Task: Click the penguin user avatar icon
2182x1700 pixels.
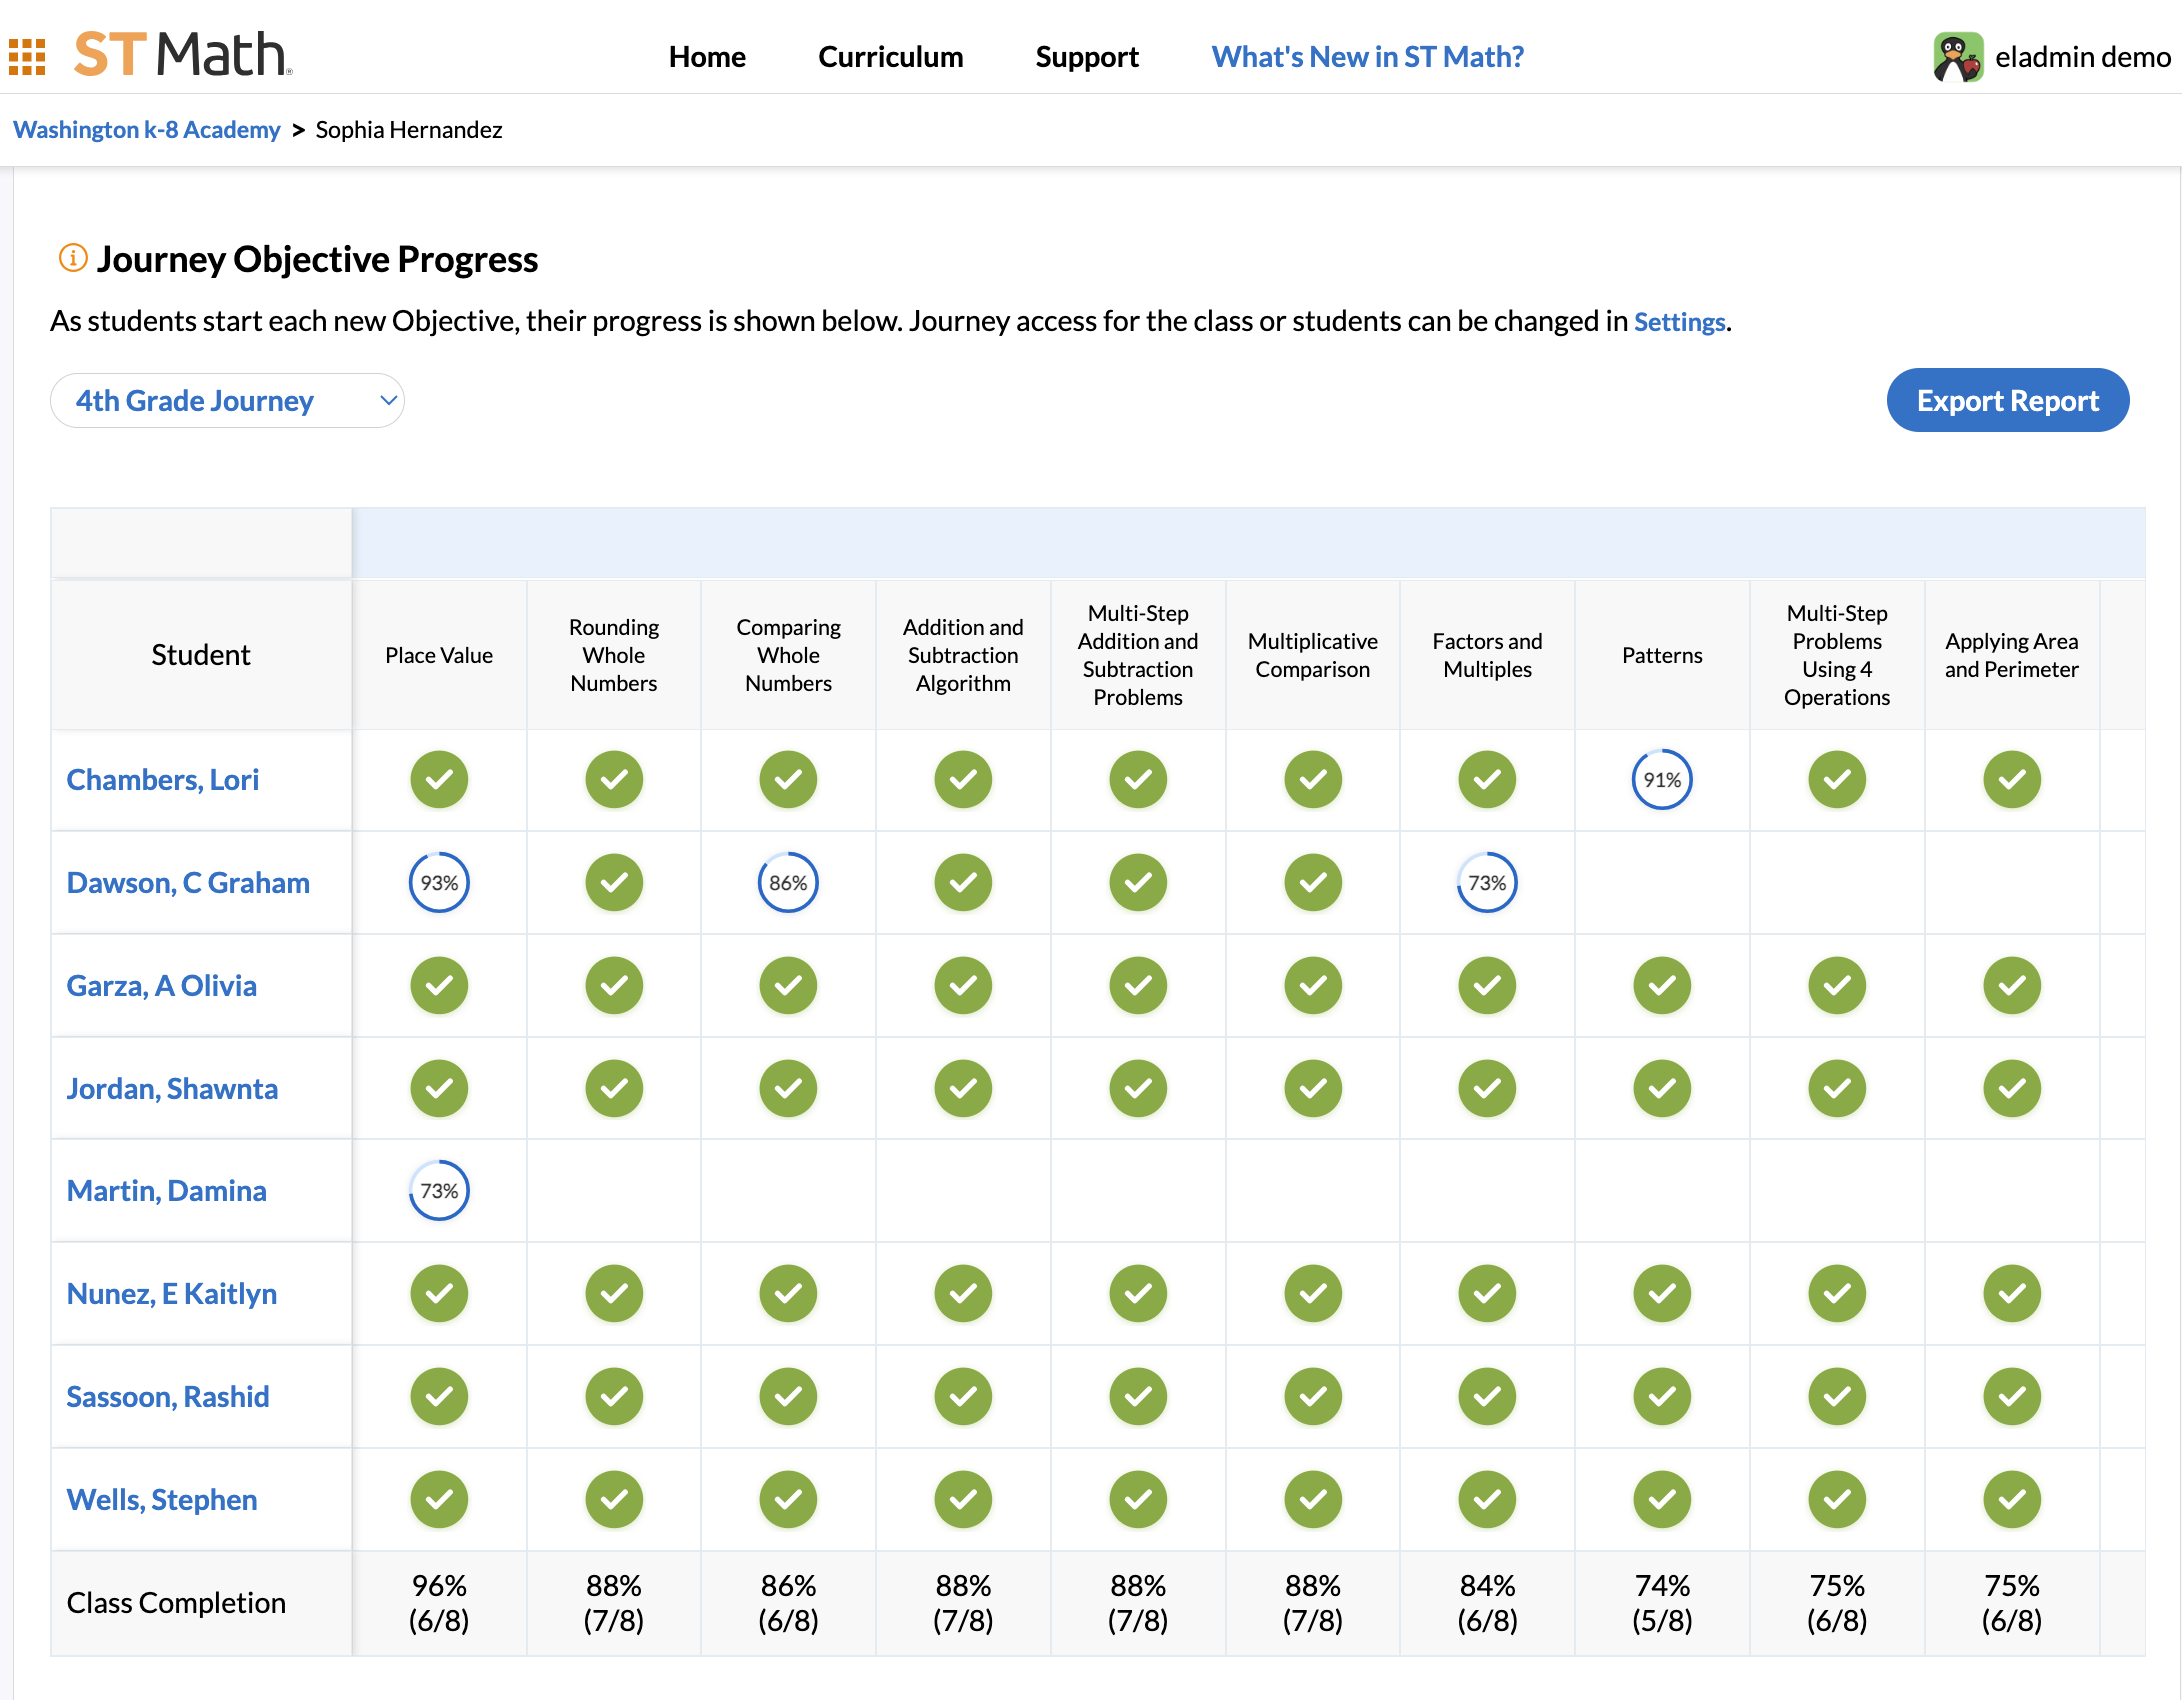Action: 1957,57
